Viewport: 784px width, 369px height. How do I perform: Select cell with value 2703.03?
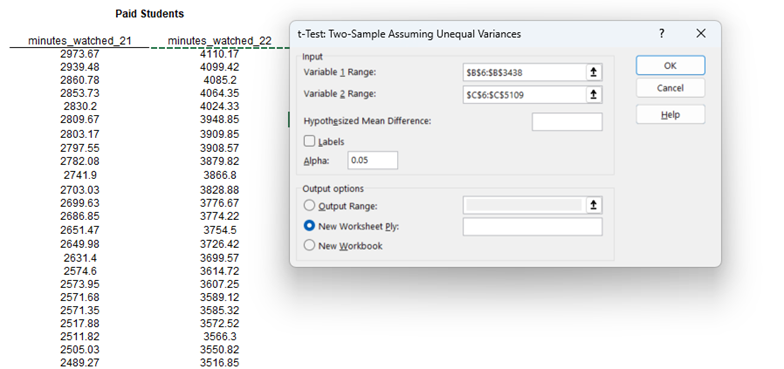tap(80, 190)
